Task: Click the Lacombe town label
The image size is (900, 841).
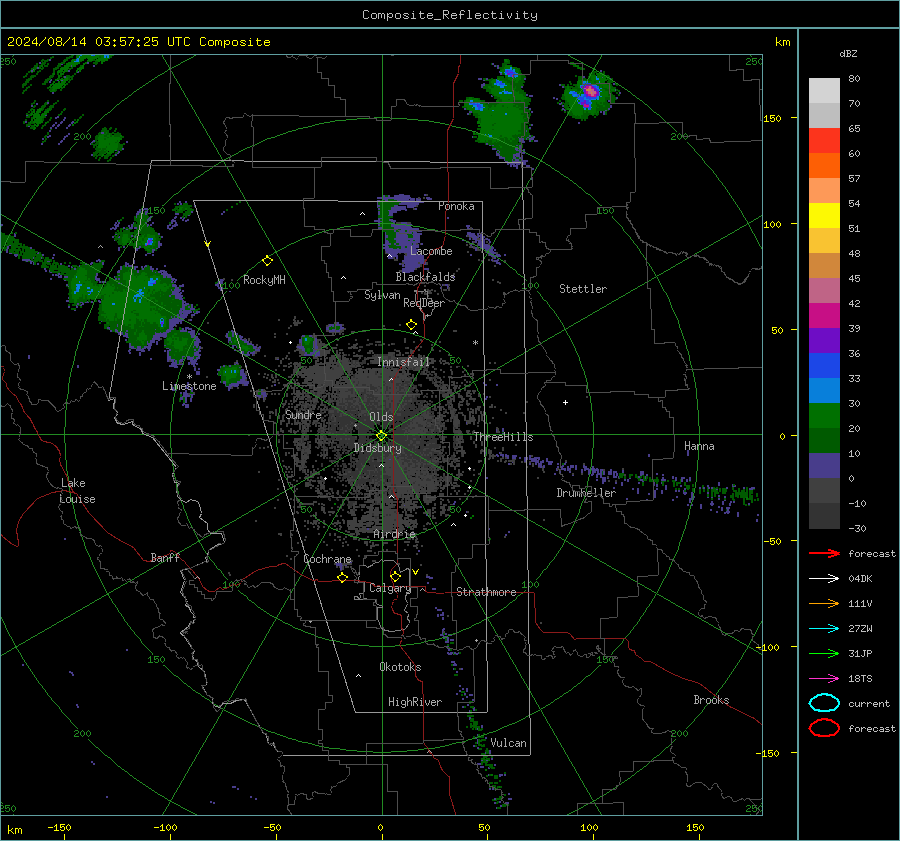Action: pyautogui.click(x=431, y=251)
